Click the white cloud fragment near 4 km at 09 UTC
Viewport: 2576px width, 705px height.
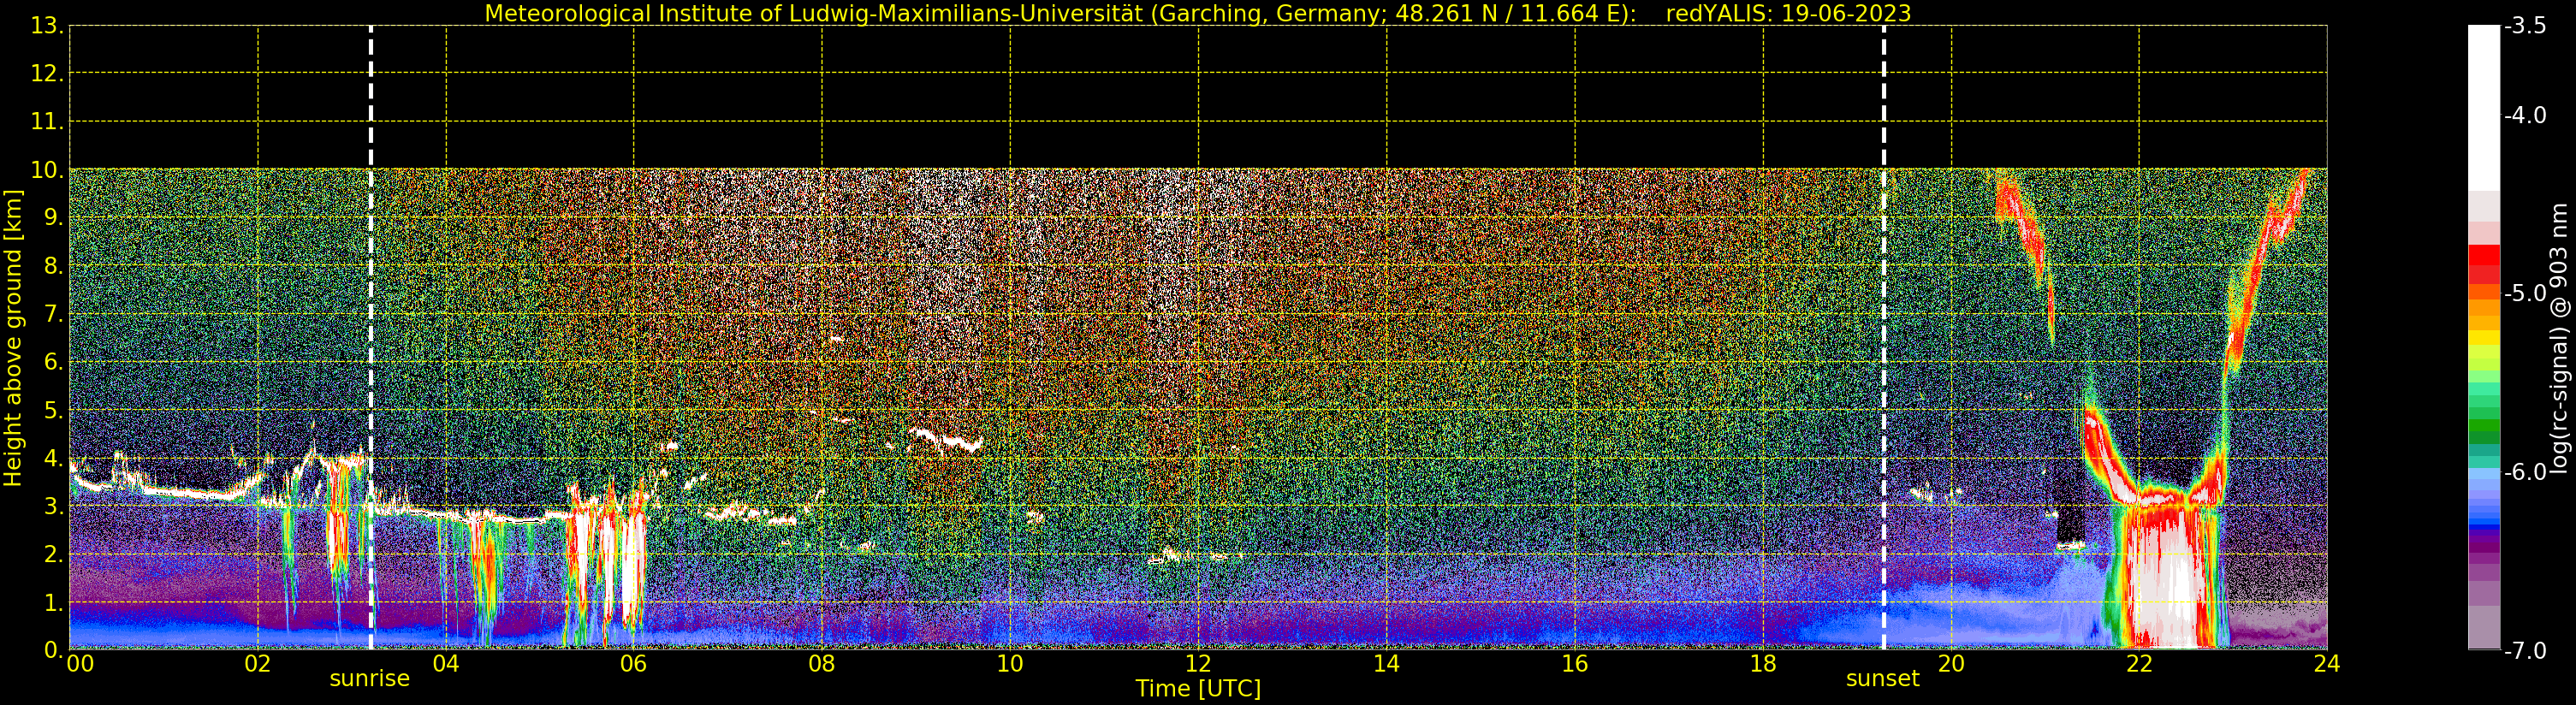point(947,439)
